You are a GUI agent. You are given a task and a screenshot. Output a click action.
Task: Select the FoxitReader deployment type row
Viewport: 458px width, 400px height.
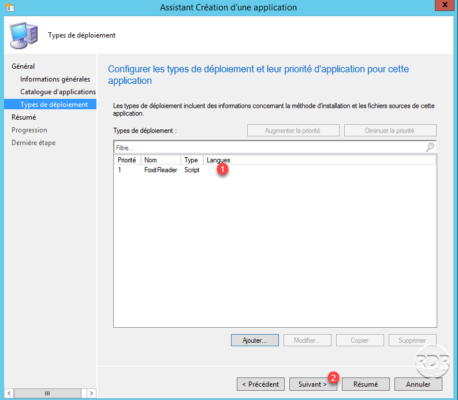(x=275, y=170)
